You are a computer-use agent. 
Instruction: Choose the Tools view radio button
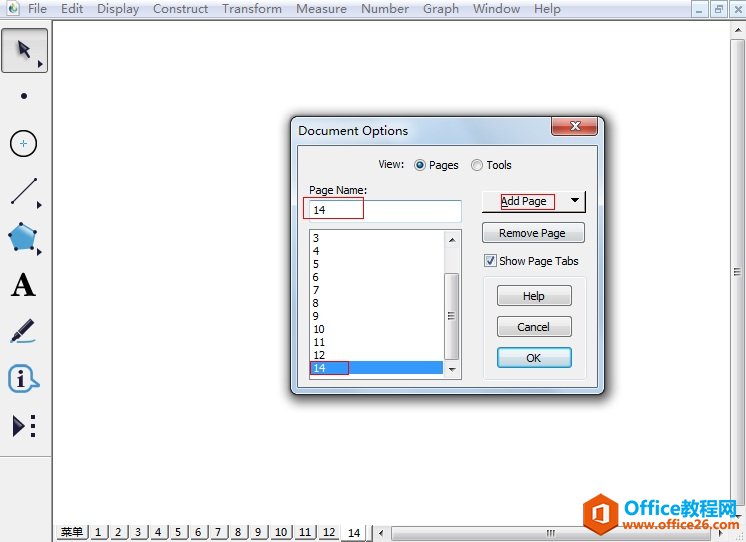[x=476, y=165]
